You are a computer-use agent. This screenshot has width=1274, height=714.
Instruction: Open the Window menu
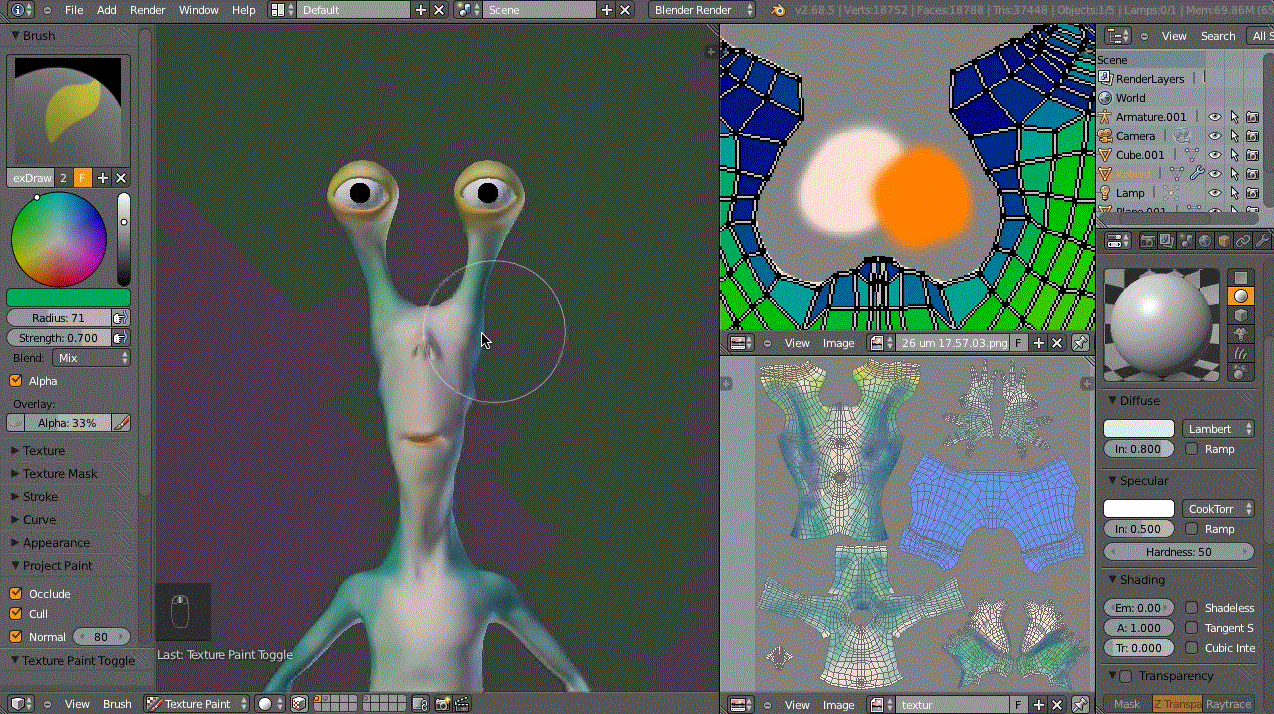(x=199, y=10)
